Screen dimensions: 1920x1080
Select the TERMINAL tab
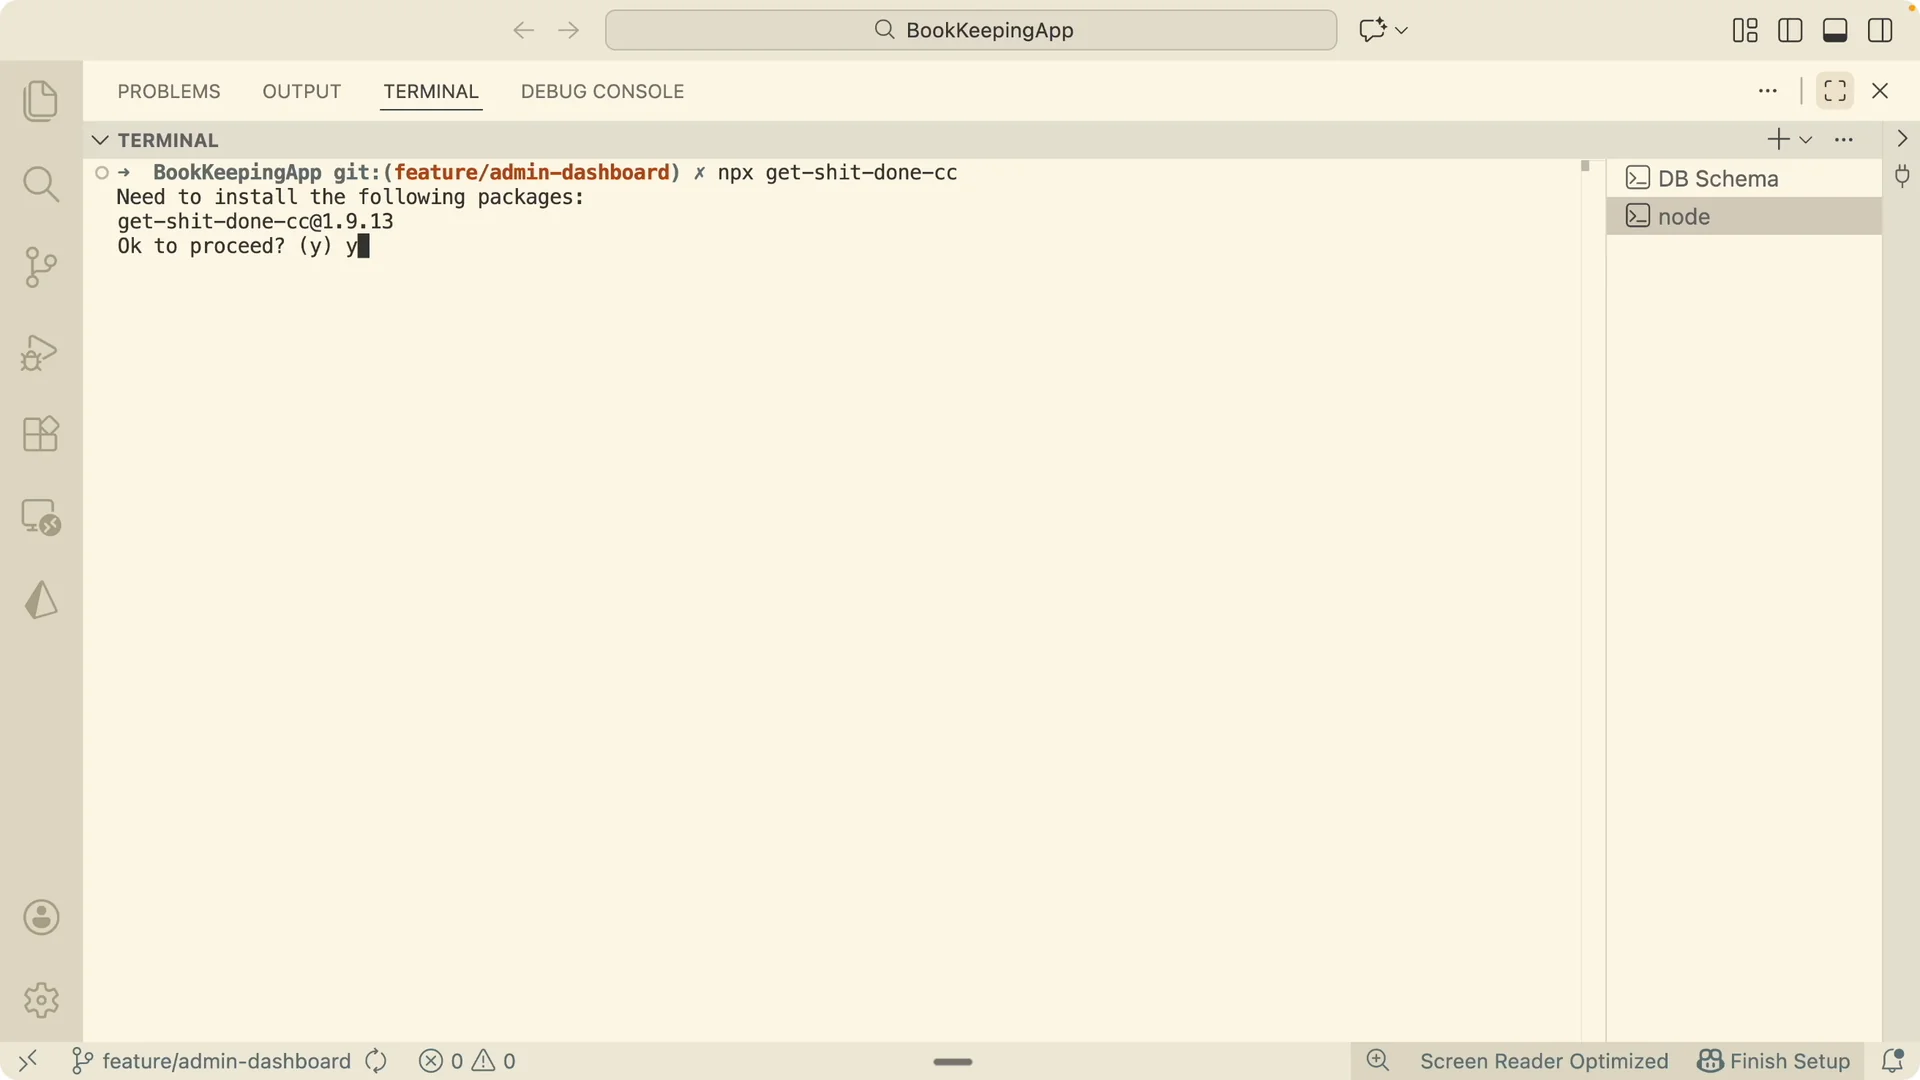(x=431, y=91)
